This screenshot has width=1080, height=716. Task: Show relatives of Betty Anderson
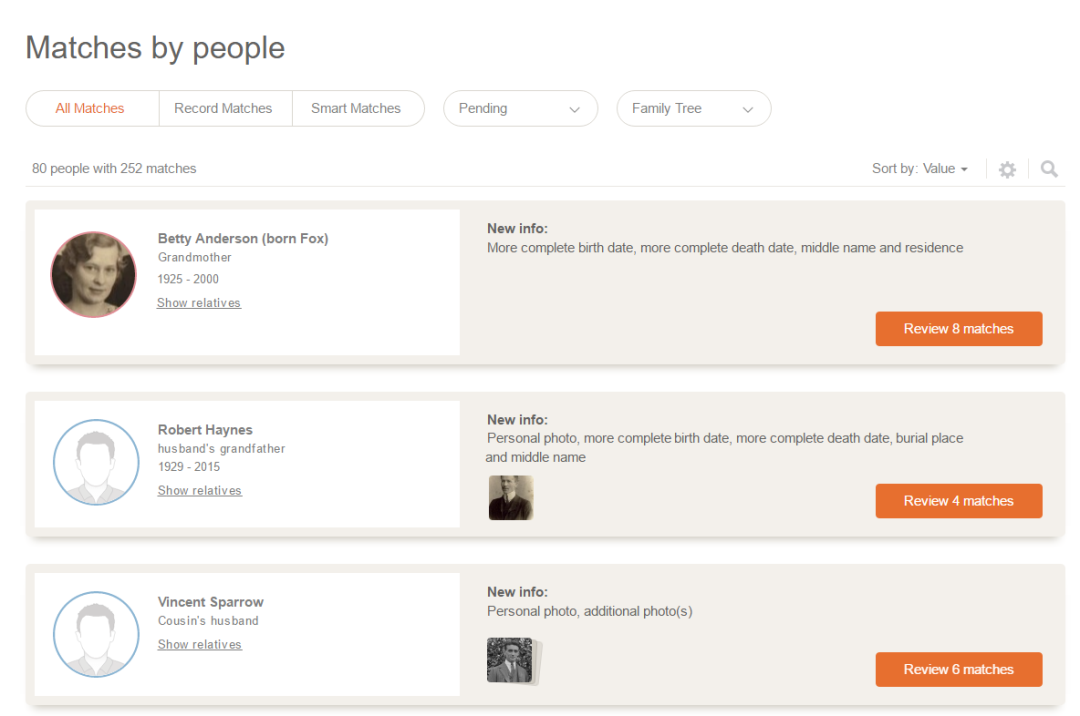199,303
